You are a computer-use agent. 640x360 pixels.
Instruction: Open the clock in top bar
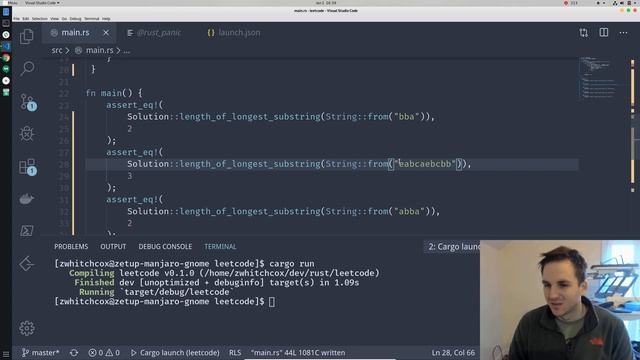tap(326, 3)
